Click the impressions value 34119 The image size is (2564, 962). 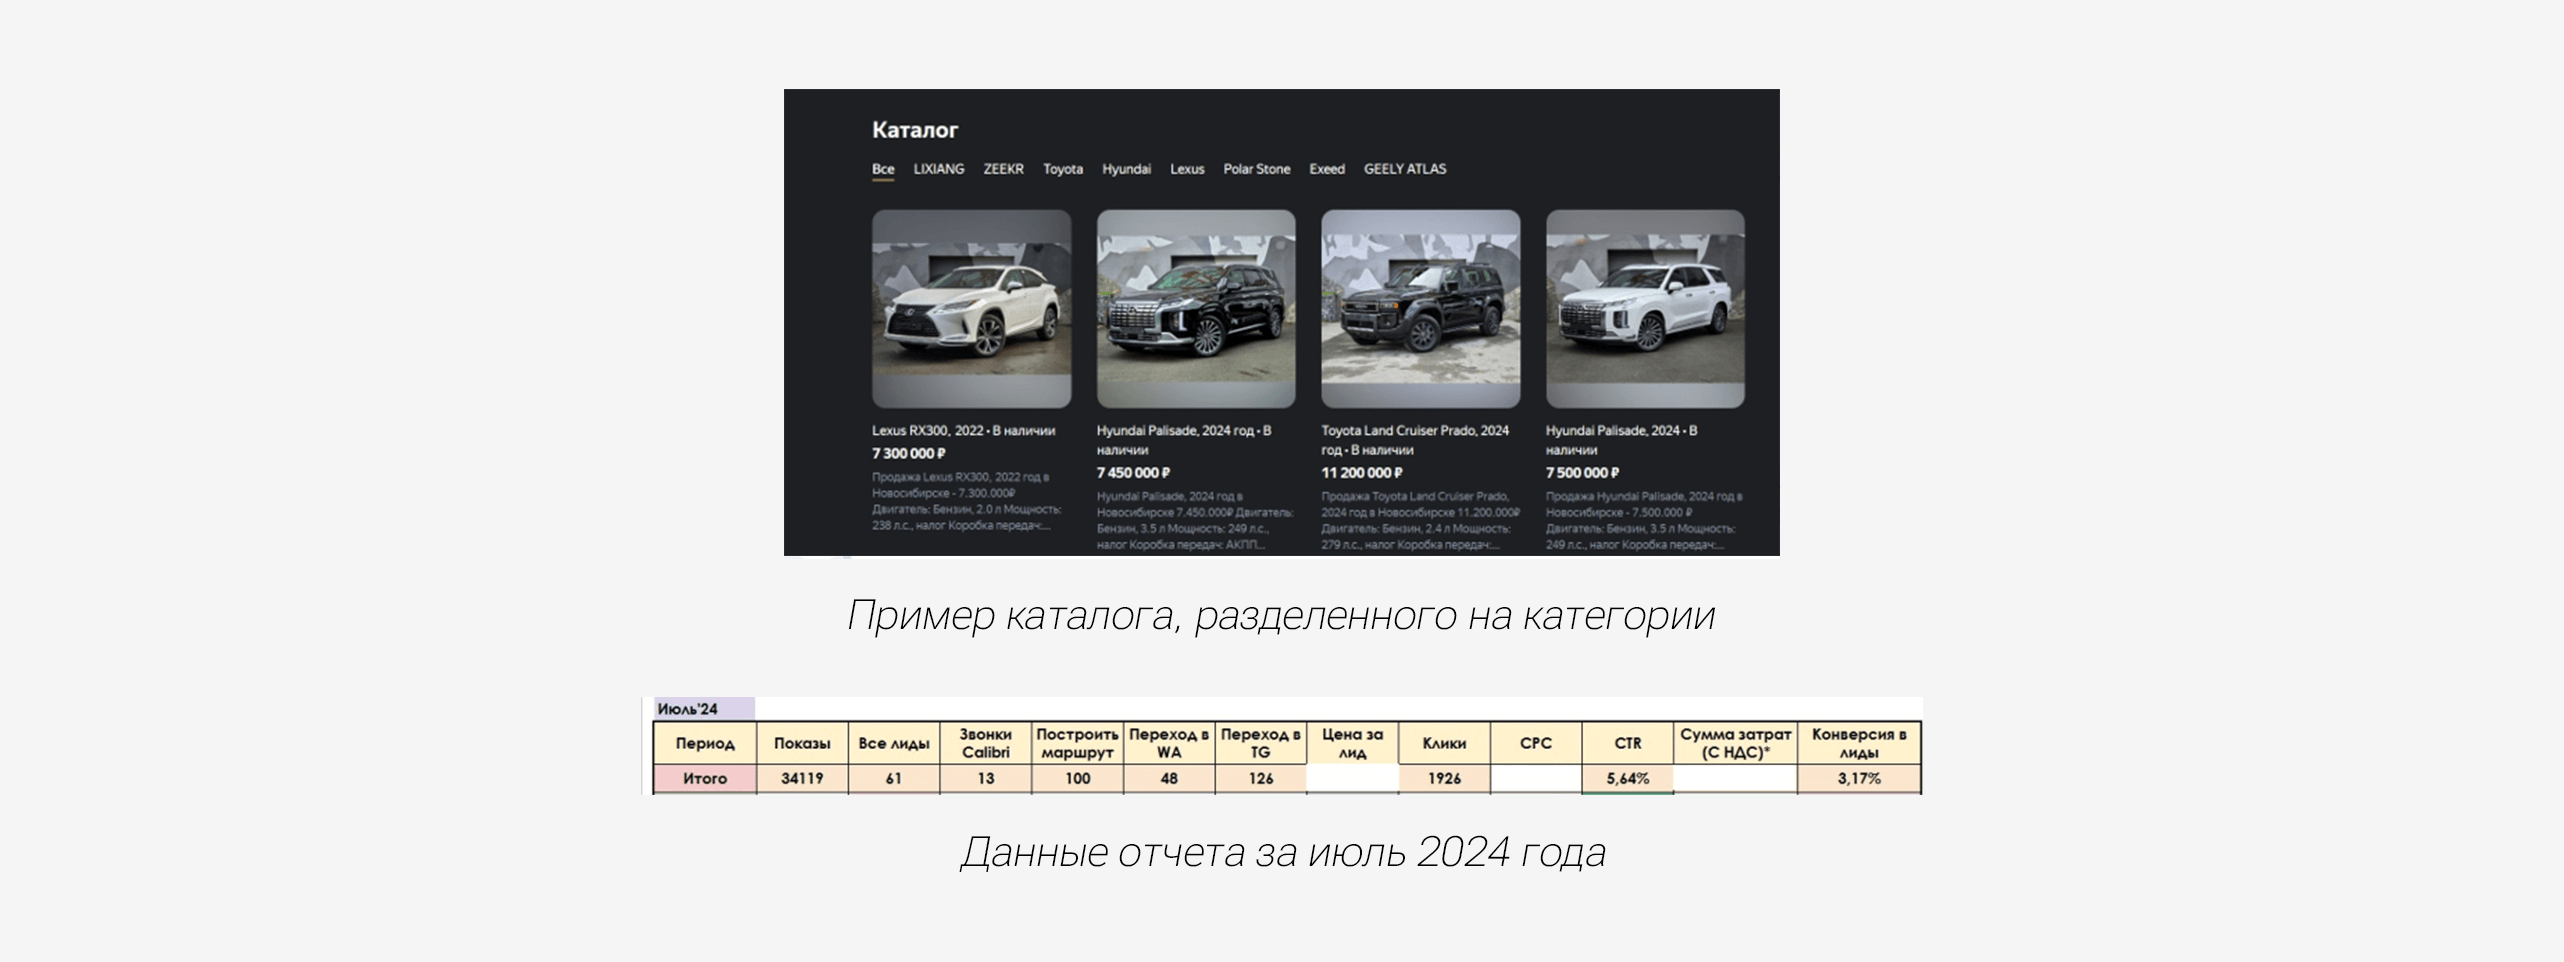coord(802,778)
